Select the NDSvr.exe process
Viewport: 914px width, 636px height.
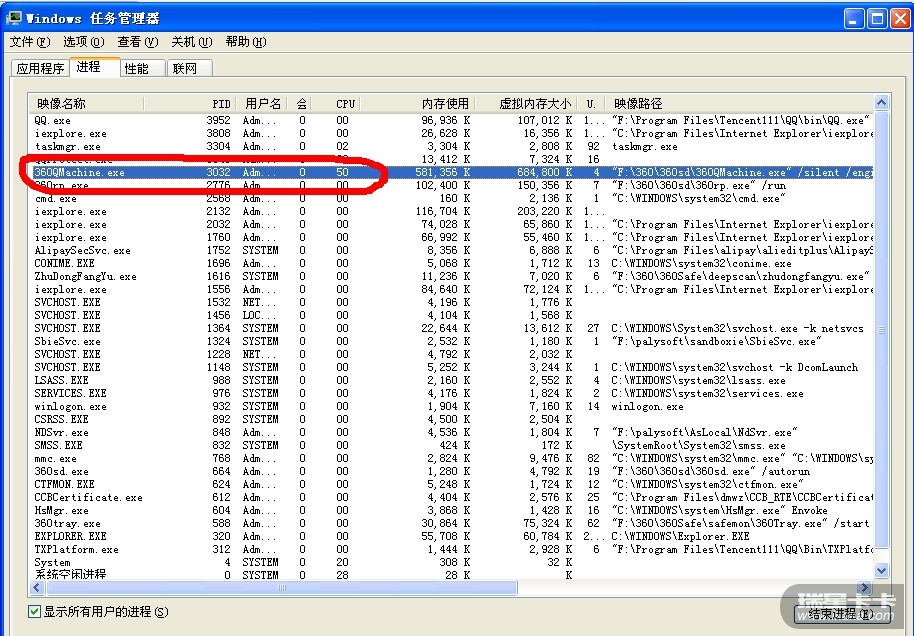point(451,432)
